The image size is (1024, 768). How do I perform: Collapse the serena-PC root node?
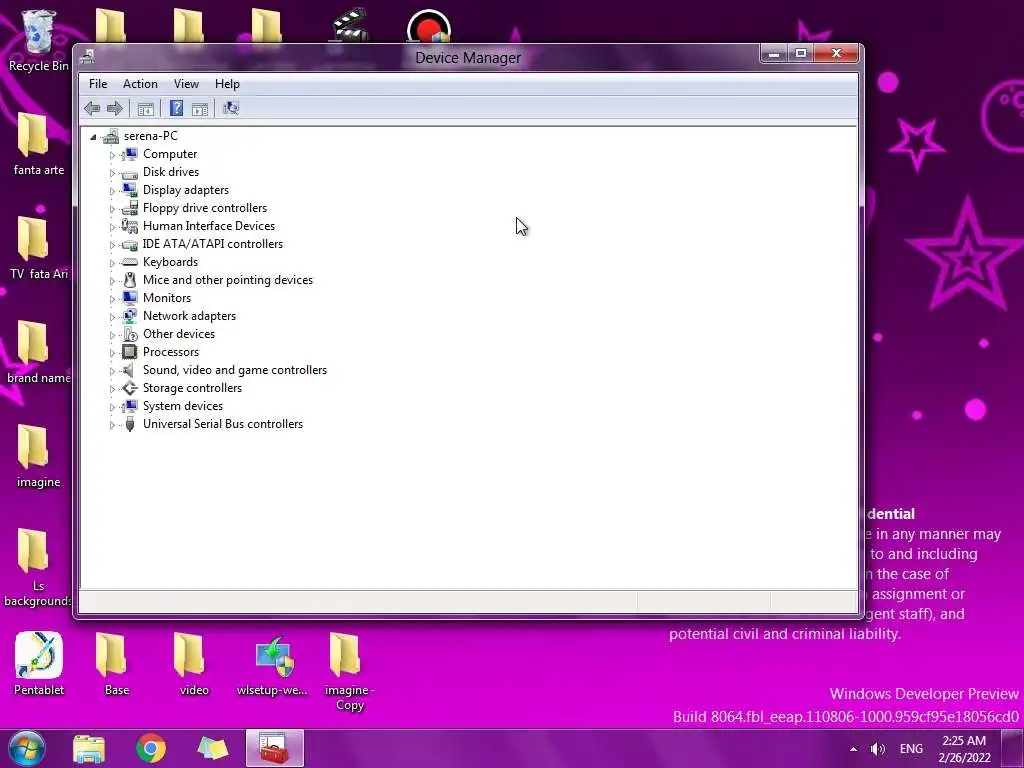point(93,136)
